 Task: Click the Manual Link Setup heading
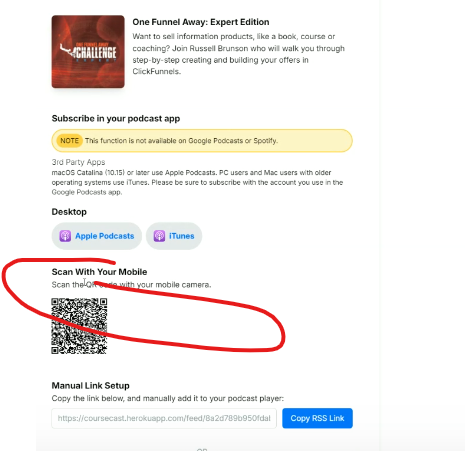click(91, 386)
